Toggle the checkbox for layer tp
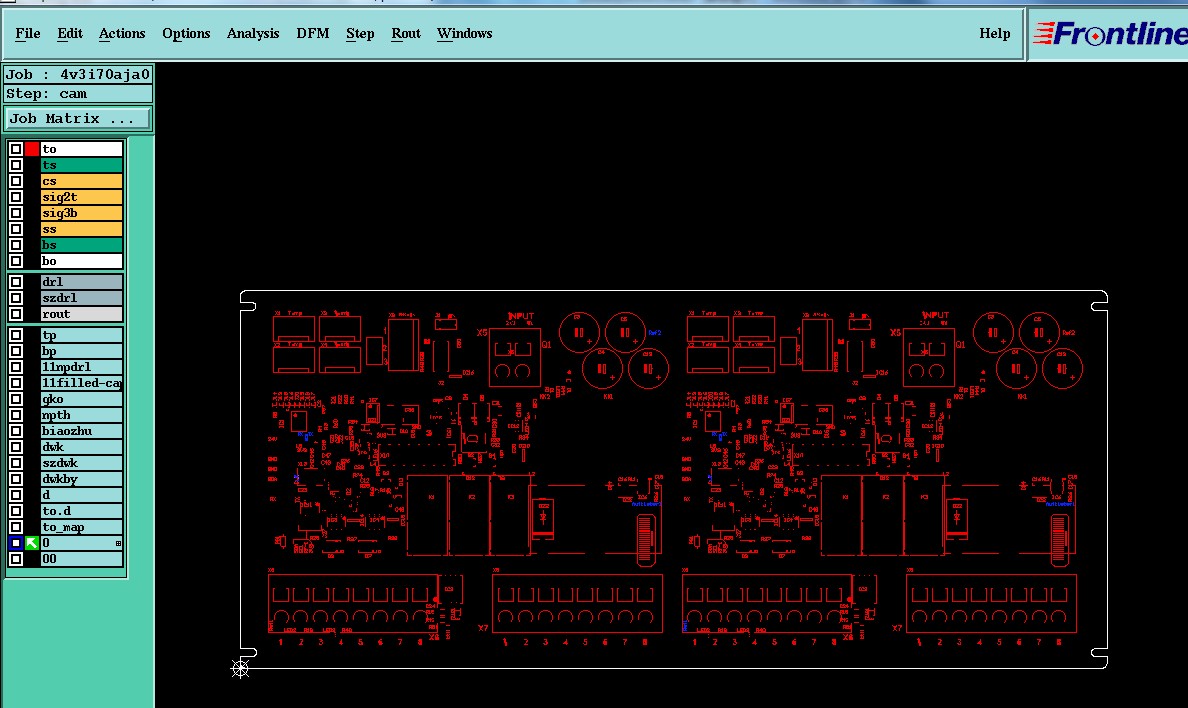 (16, 334)
